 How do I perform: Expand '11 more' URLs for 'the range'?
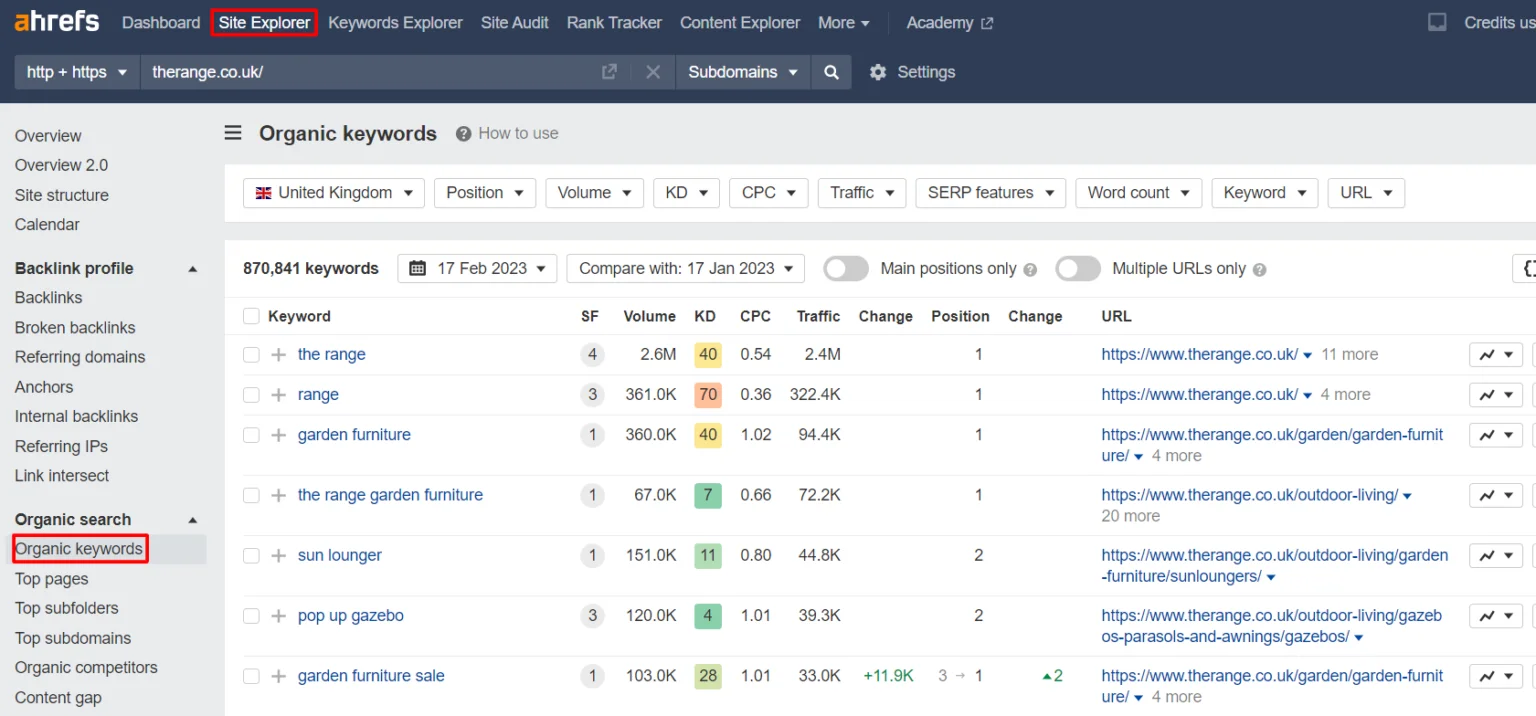point(1350,354)
